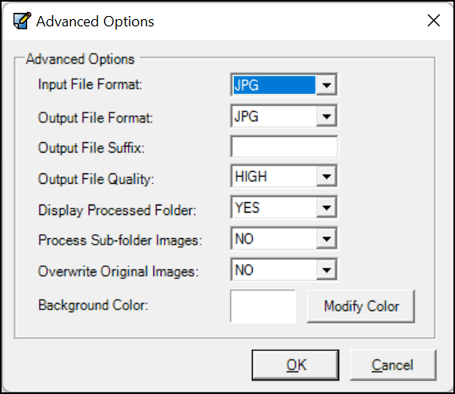Click the Cancel button
The height and width of the screenshot is (394, 455).
coord(393,365)
